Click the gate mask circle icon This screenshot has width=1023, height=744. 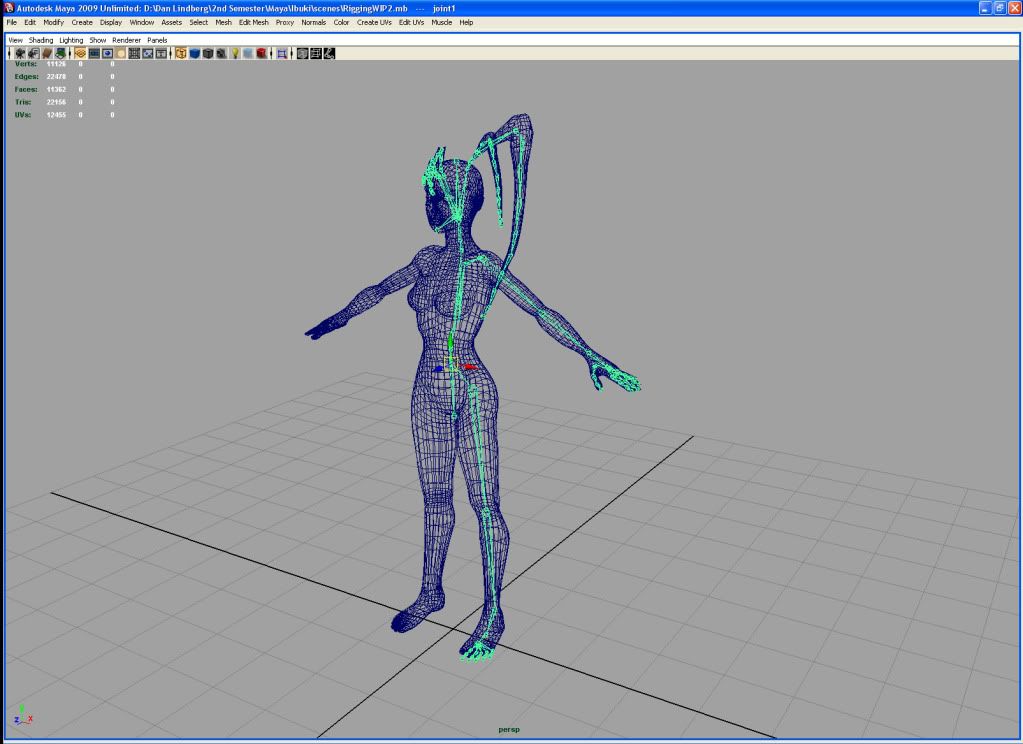click(121, 54)
